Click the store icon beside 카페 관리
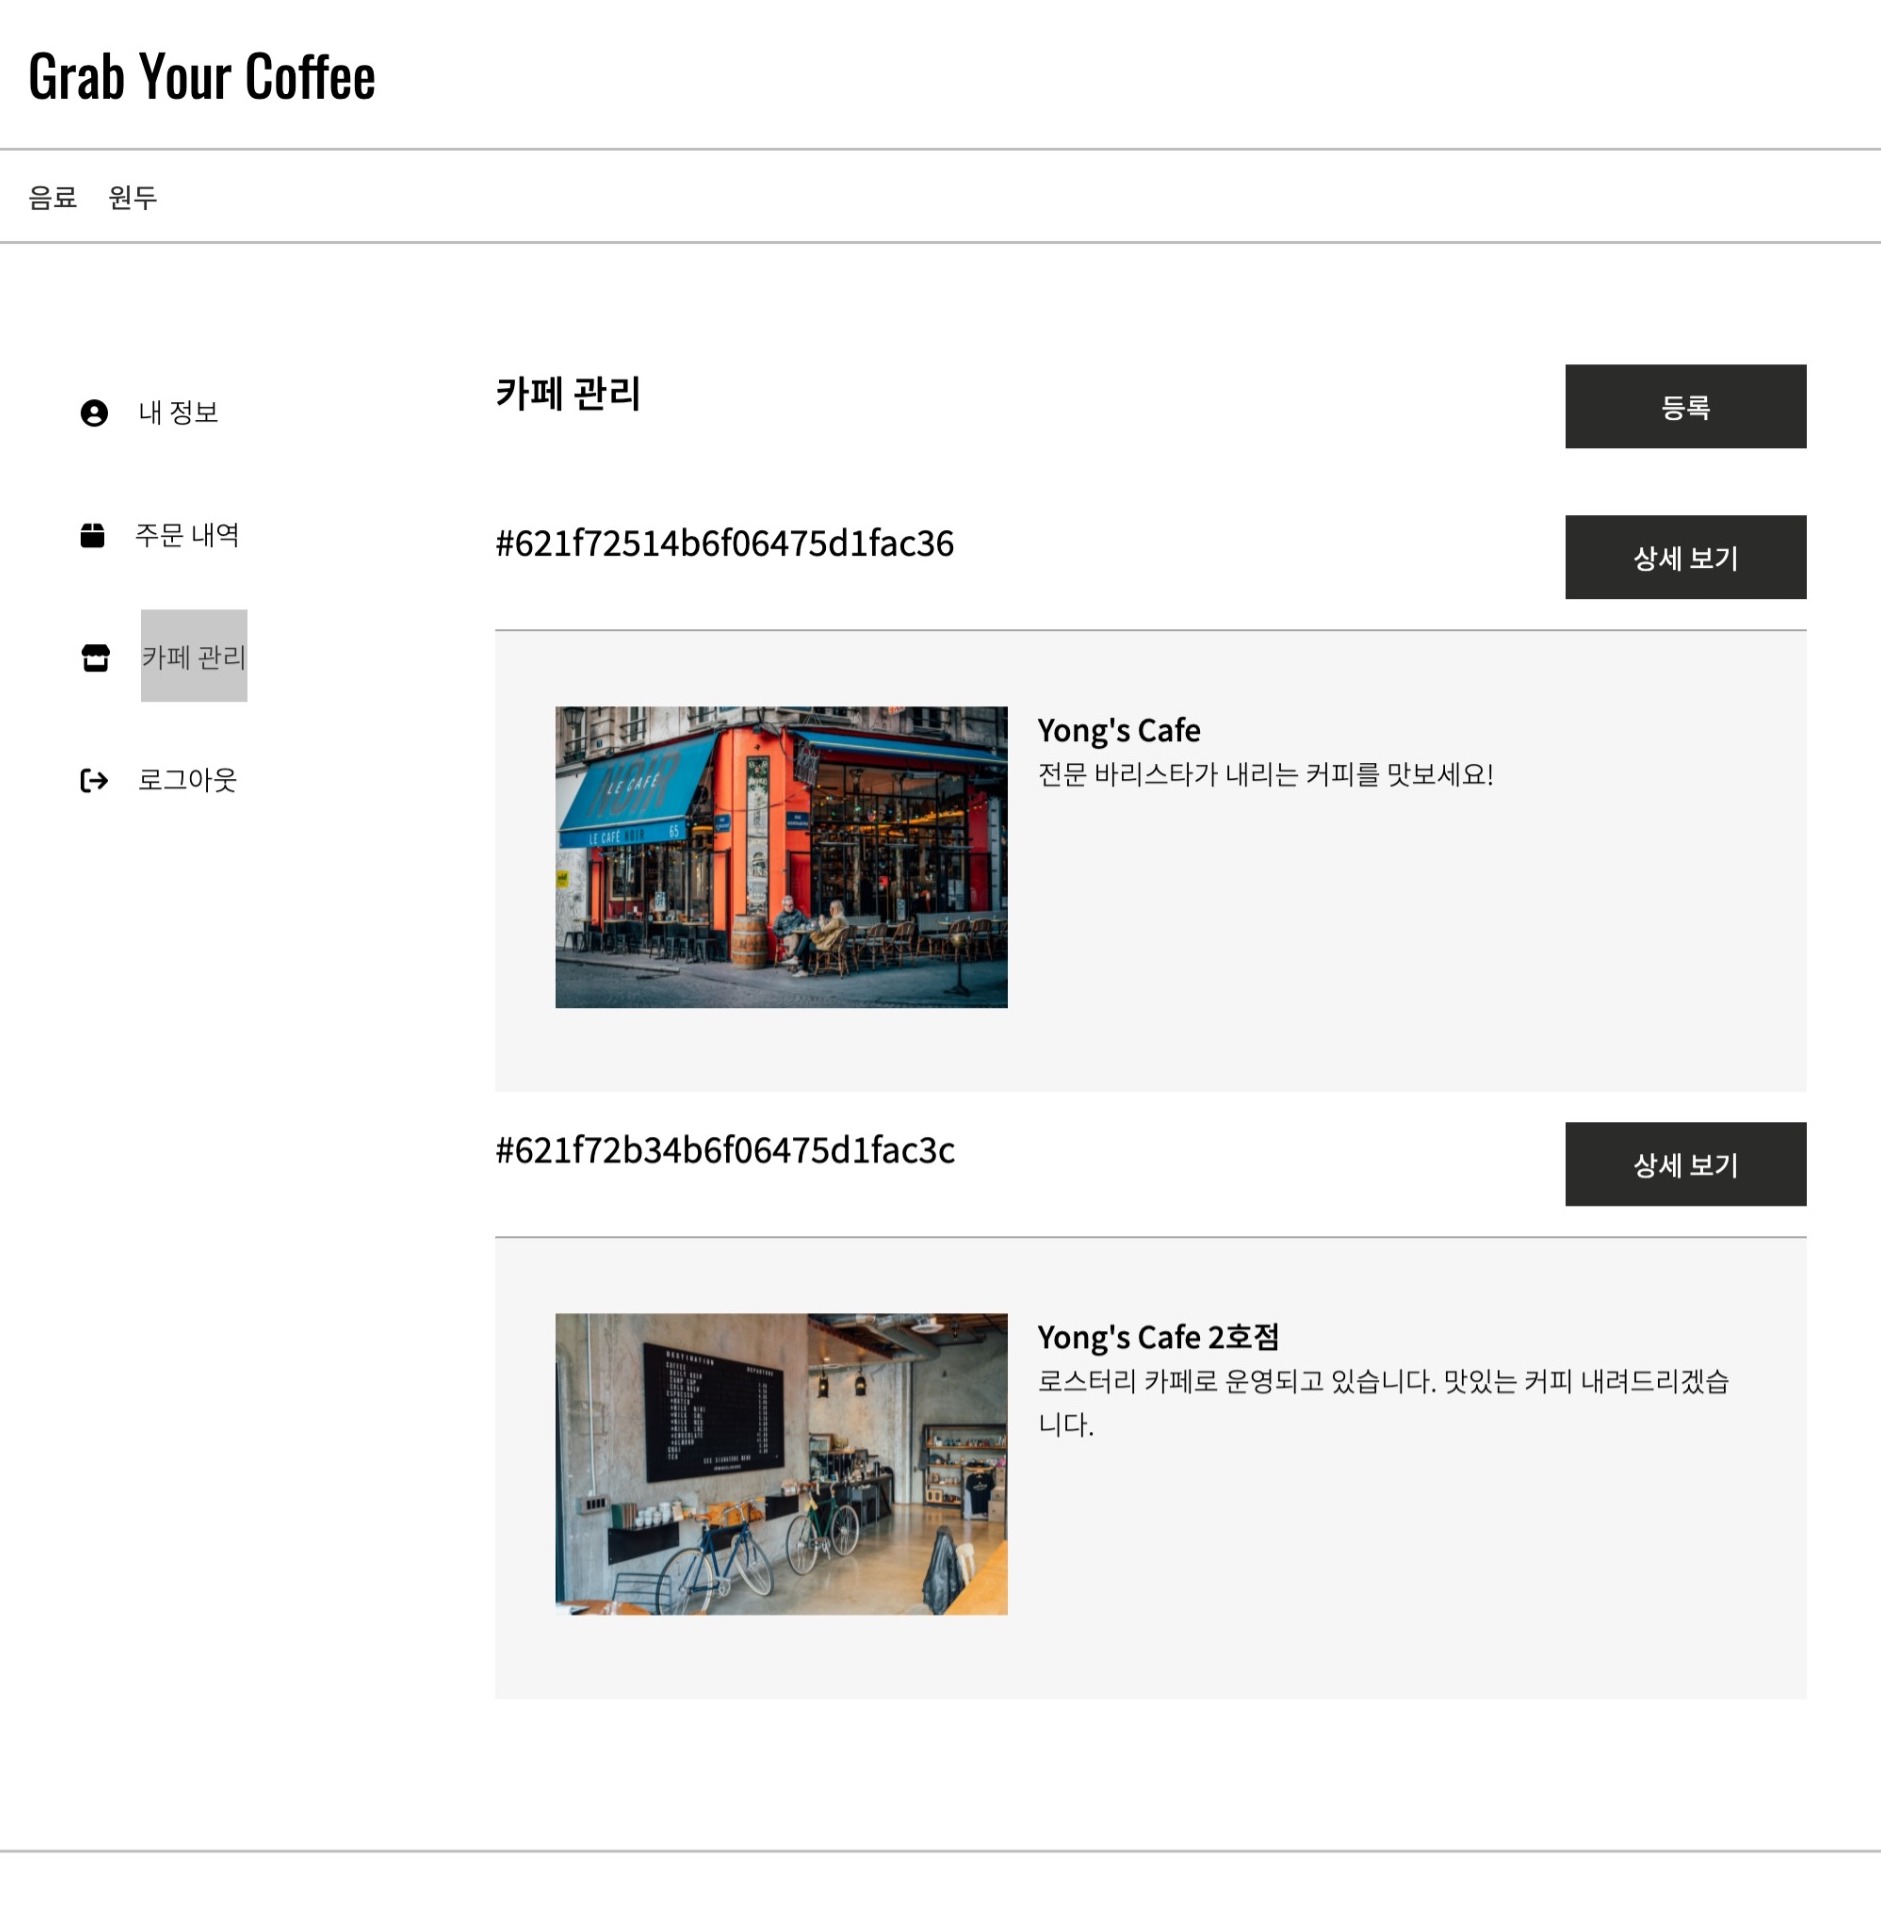Viewport: 1881px width, 1931px height. tap(95, 658)
